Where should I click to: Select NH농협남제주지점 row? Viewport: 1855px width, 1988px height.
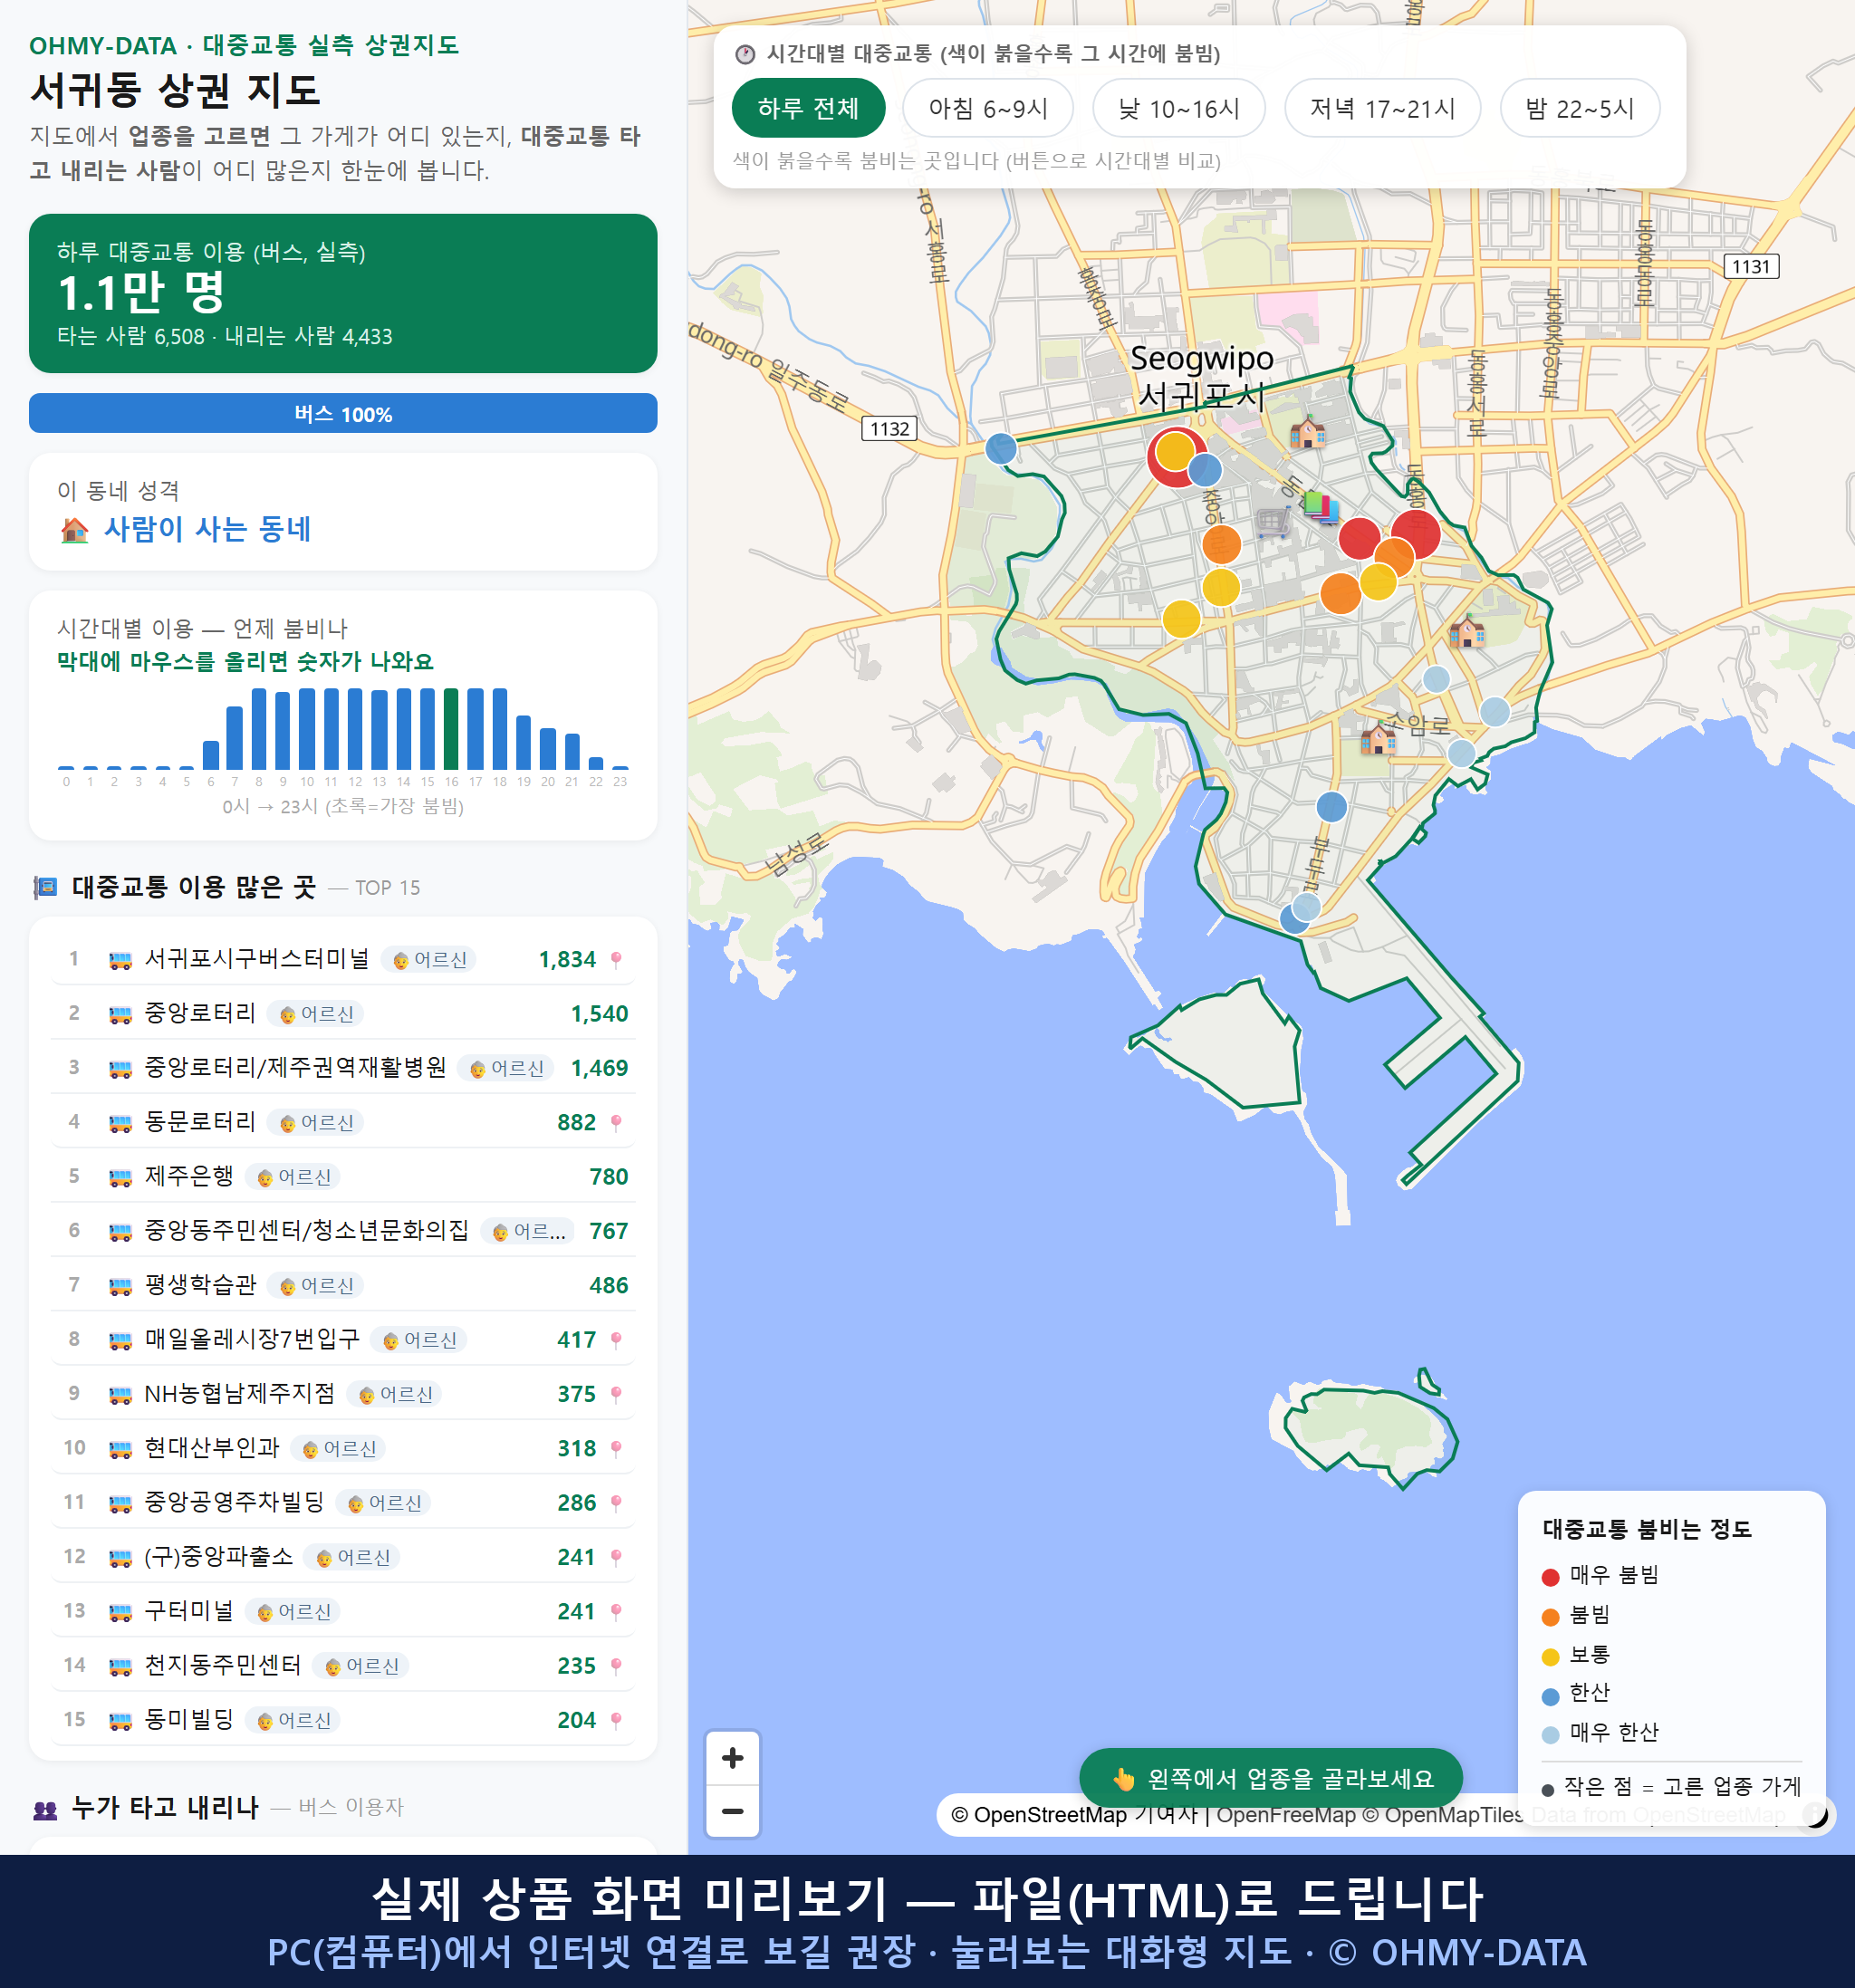pos(343,1393)
